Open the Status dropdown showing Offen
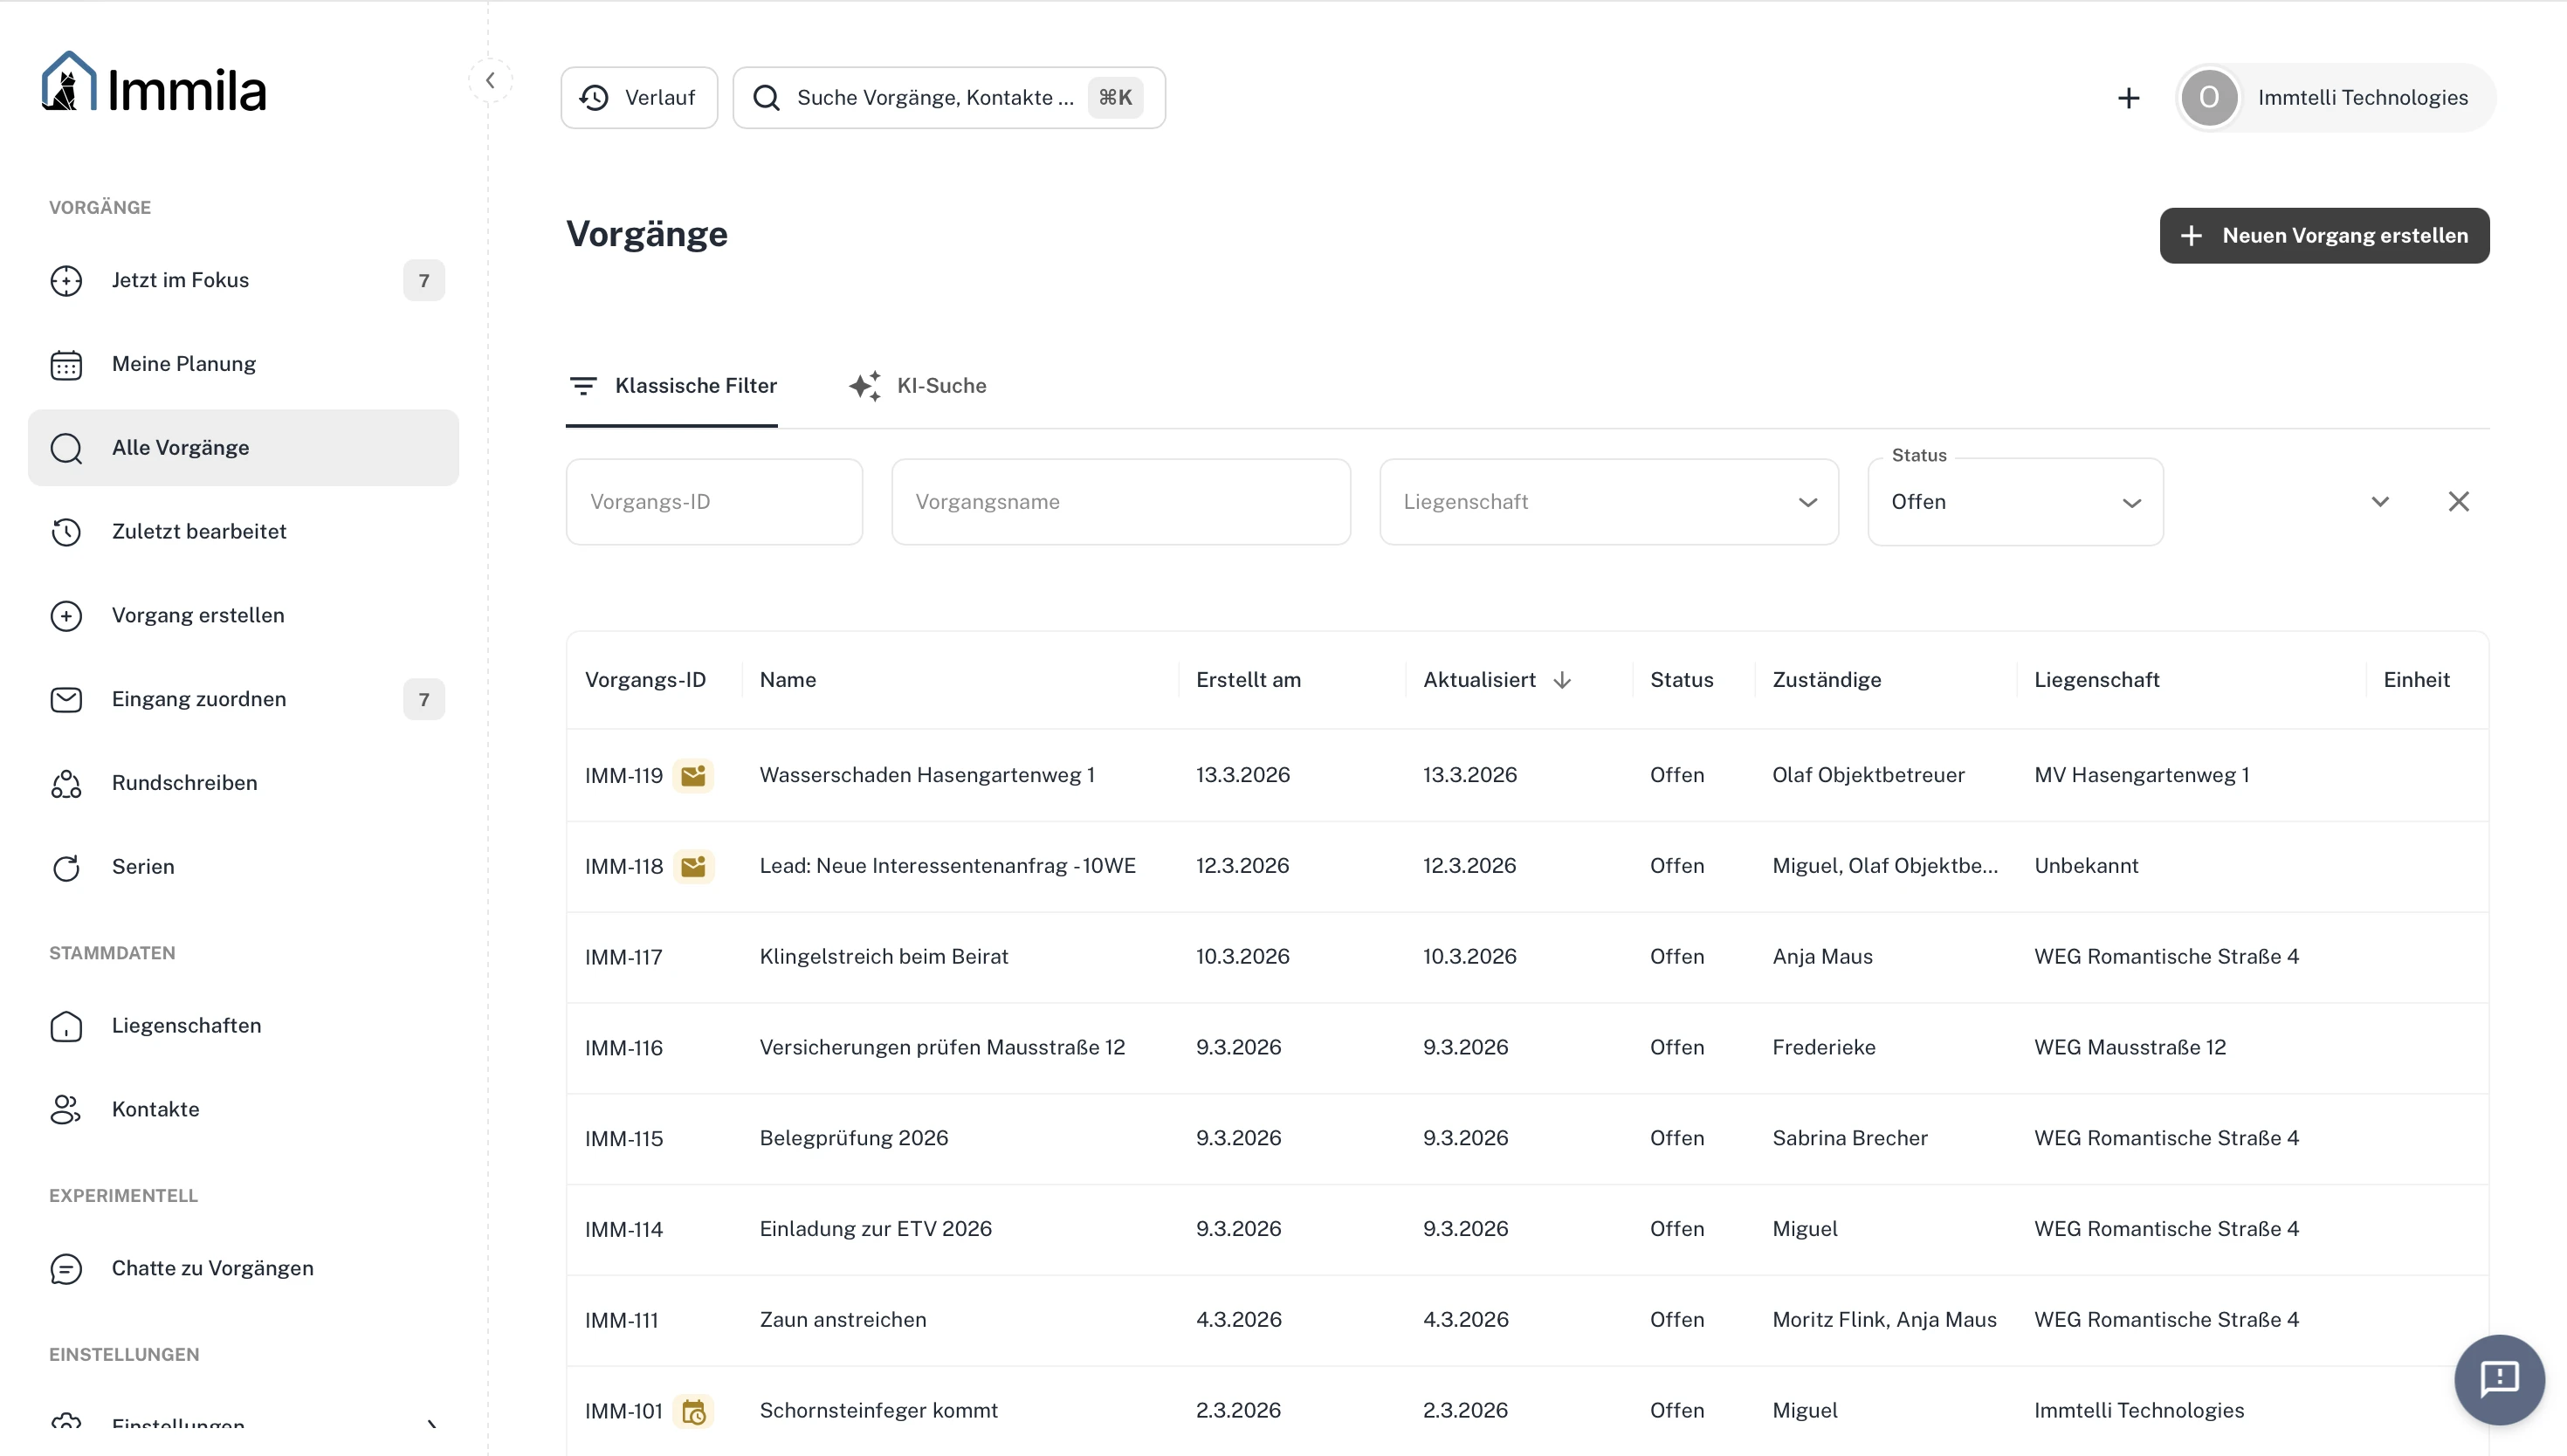 pyautogui.click(x=2014, y=502)
